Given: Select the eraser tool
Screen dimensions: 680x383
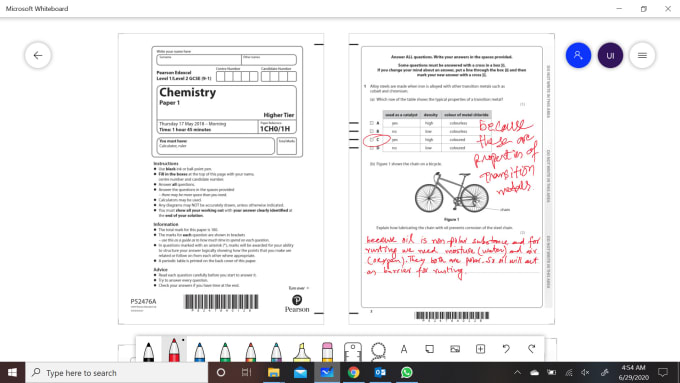Looking at the screenshot, I should pos(327,351).
